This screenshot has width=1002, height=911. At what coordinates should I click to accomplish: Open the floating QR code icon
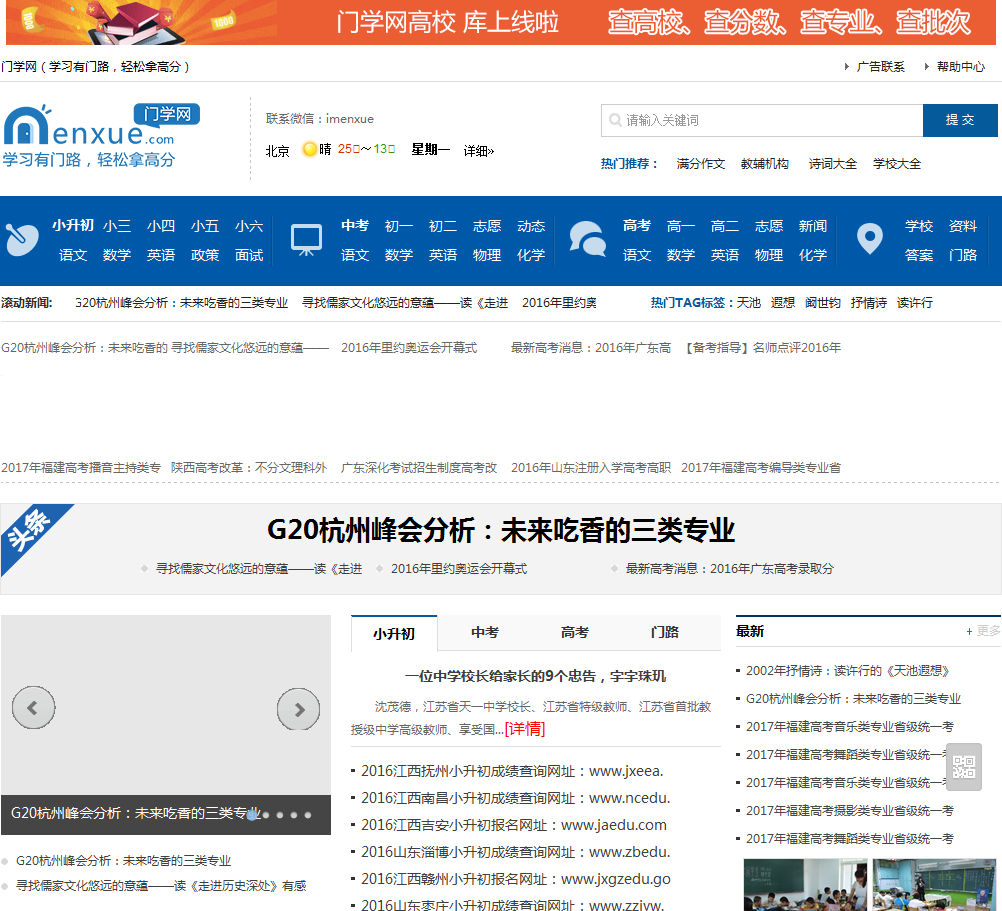pyautogui.click(x=964, y=767)
